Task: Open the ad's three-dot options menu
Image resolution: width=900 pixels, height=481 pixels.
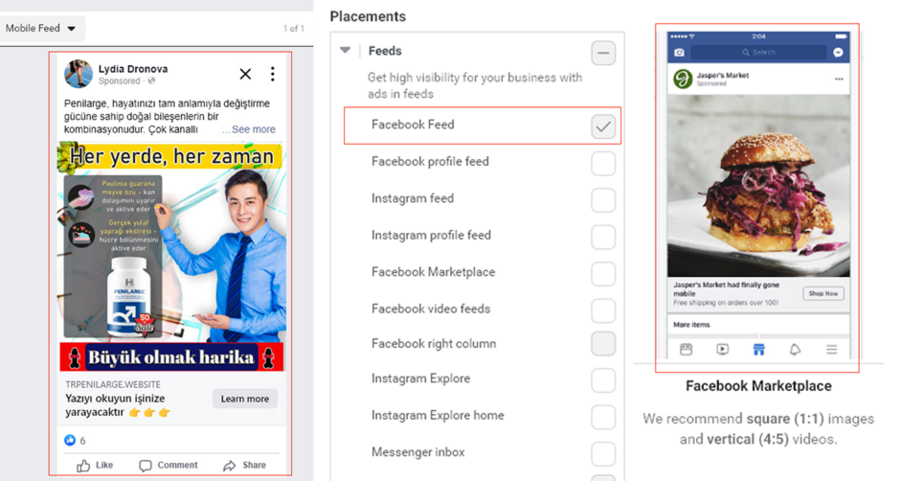Action: [x=273, y=74]
